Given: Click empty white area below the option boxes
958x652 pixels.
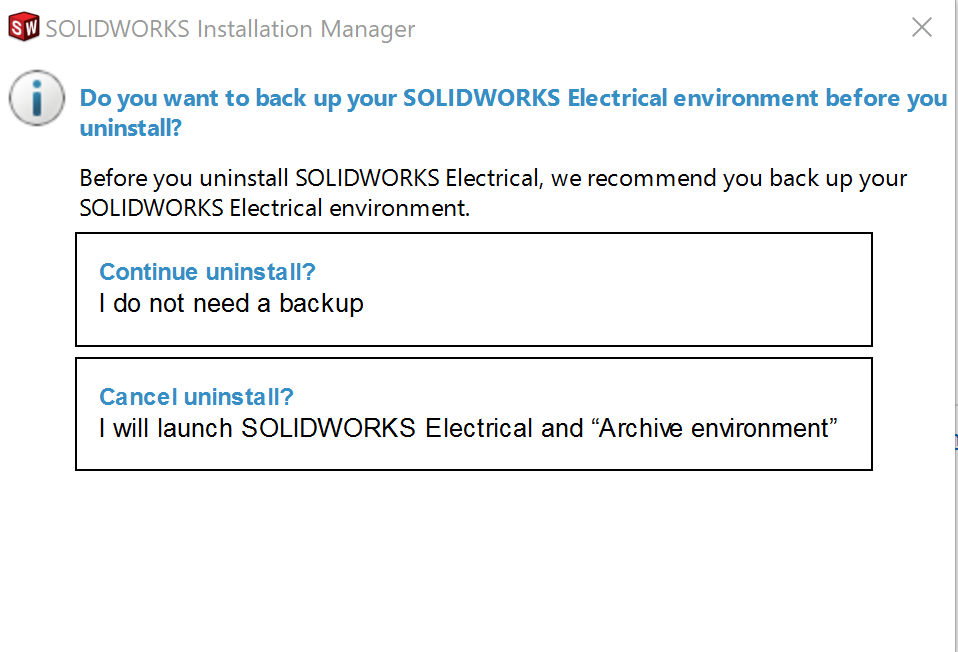Looking at the screenshot, I should 474,556.
